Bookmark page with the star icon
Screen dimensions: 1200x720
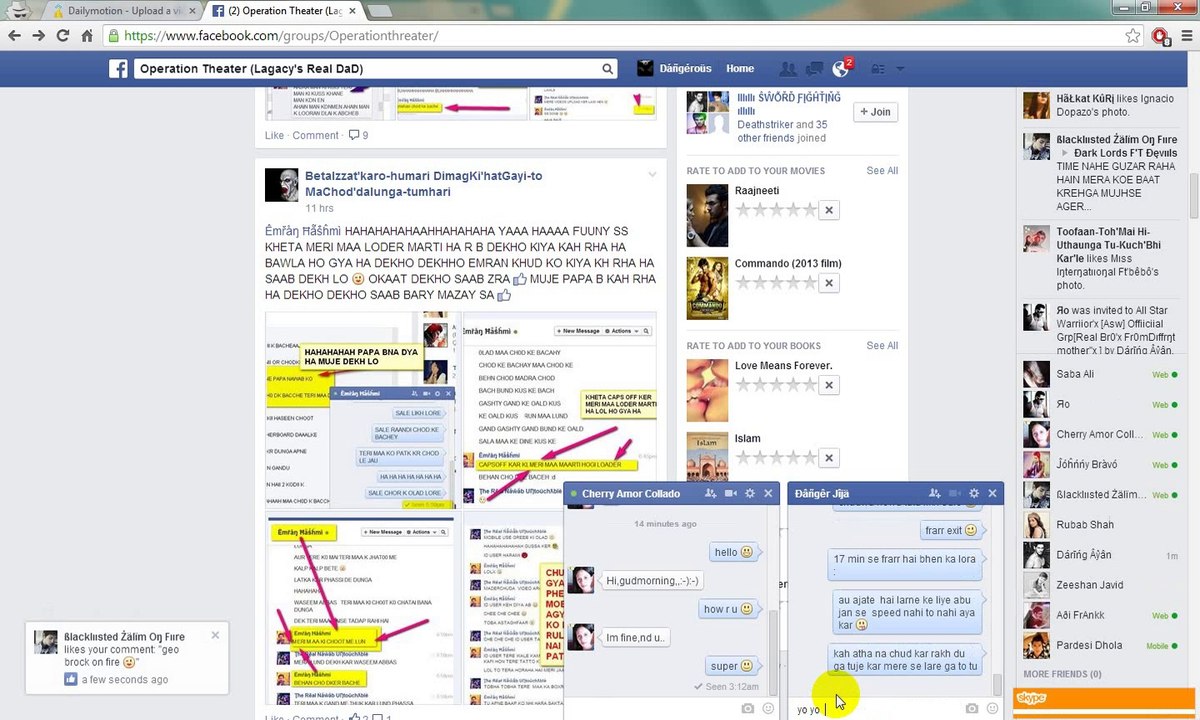[1132, 35]
